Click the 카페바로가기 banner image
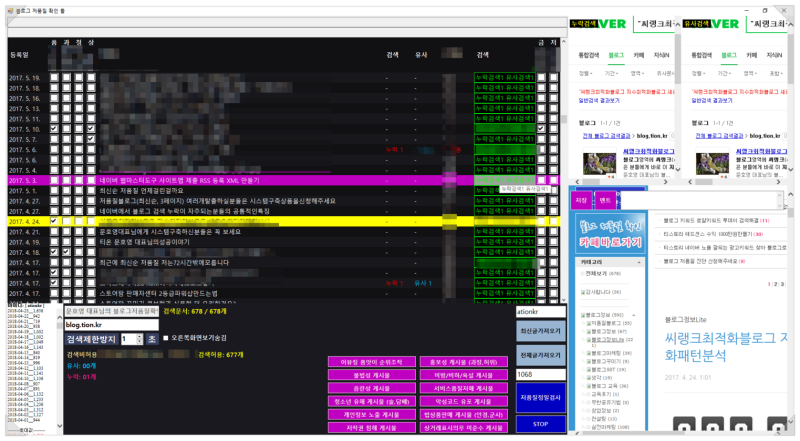This screenshot has width=800, height=441. pos(610,234)
